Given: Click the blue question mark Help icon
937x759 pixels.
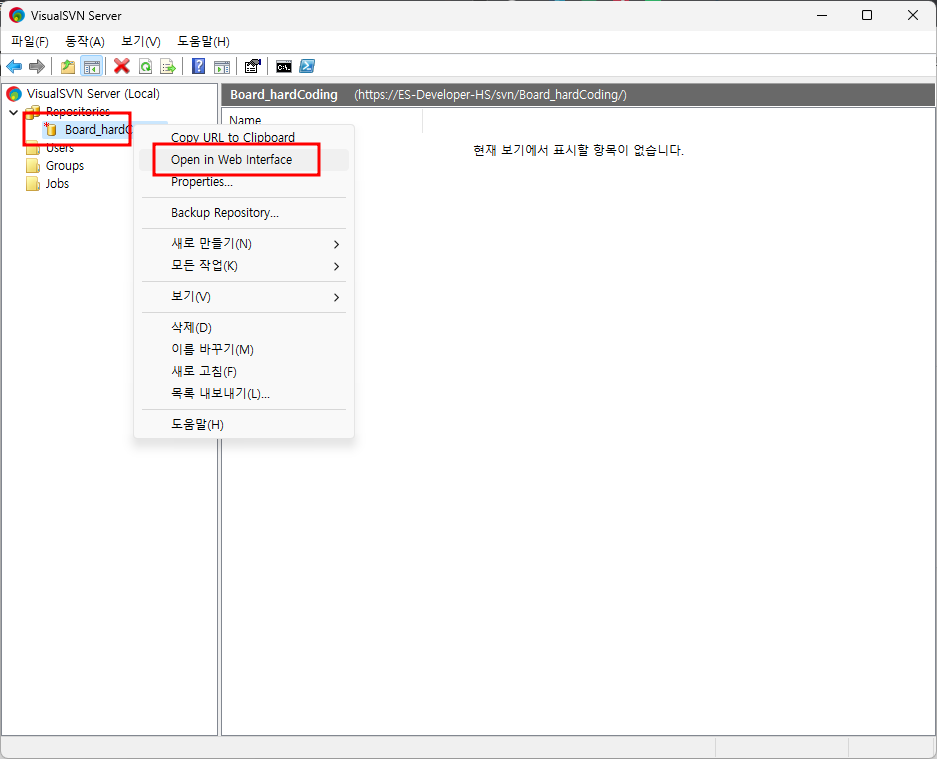Looking at the screenshot, I should (x=198, y=66).
